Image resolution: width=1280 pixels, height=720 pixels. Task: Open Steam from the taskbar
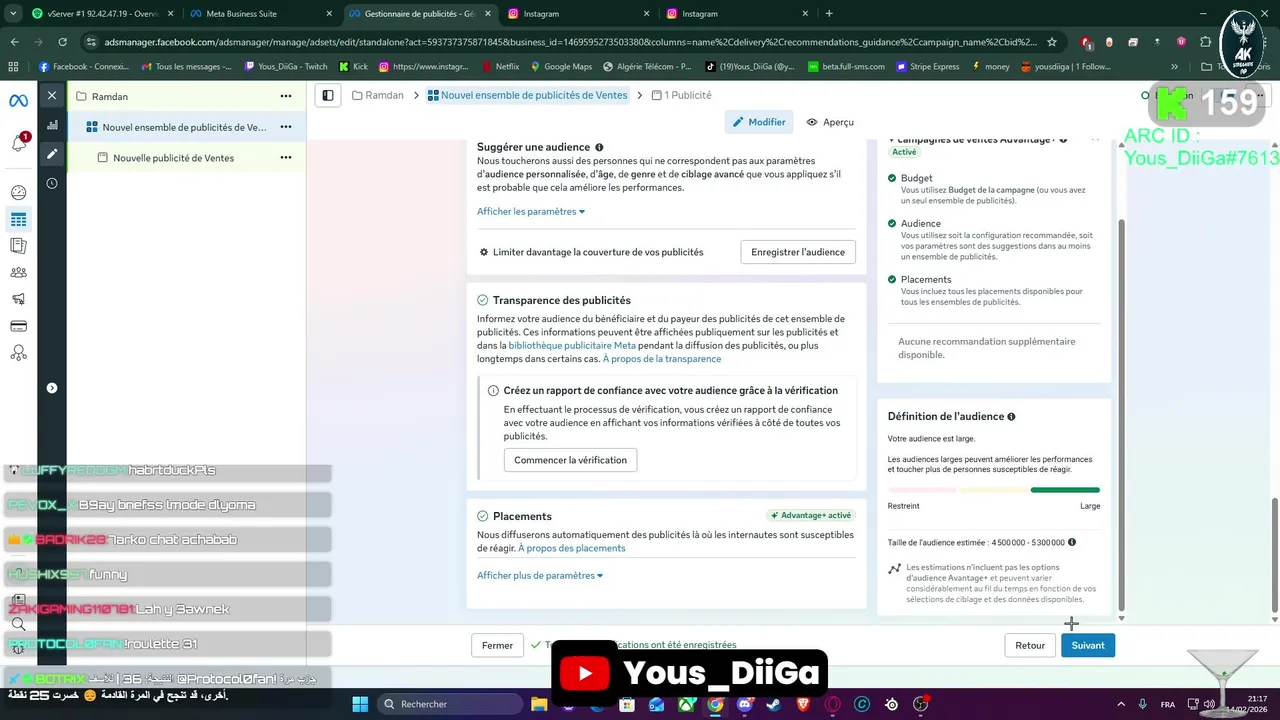pyautogui.click(x=774, y=704)
